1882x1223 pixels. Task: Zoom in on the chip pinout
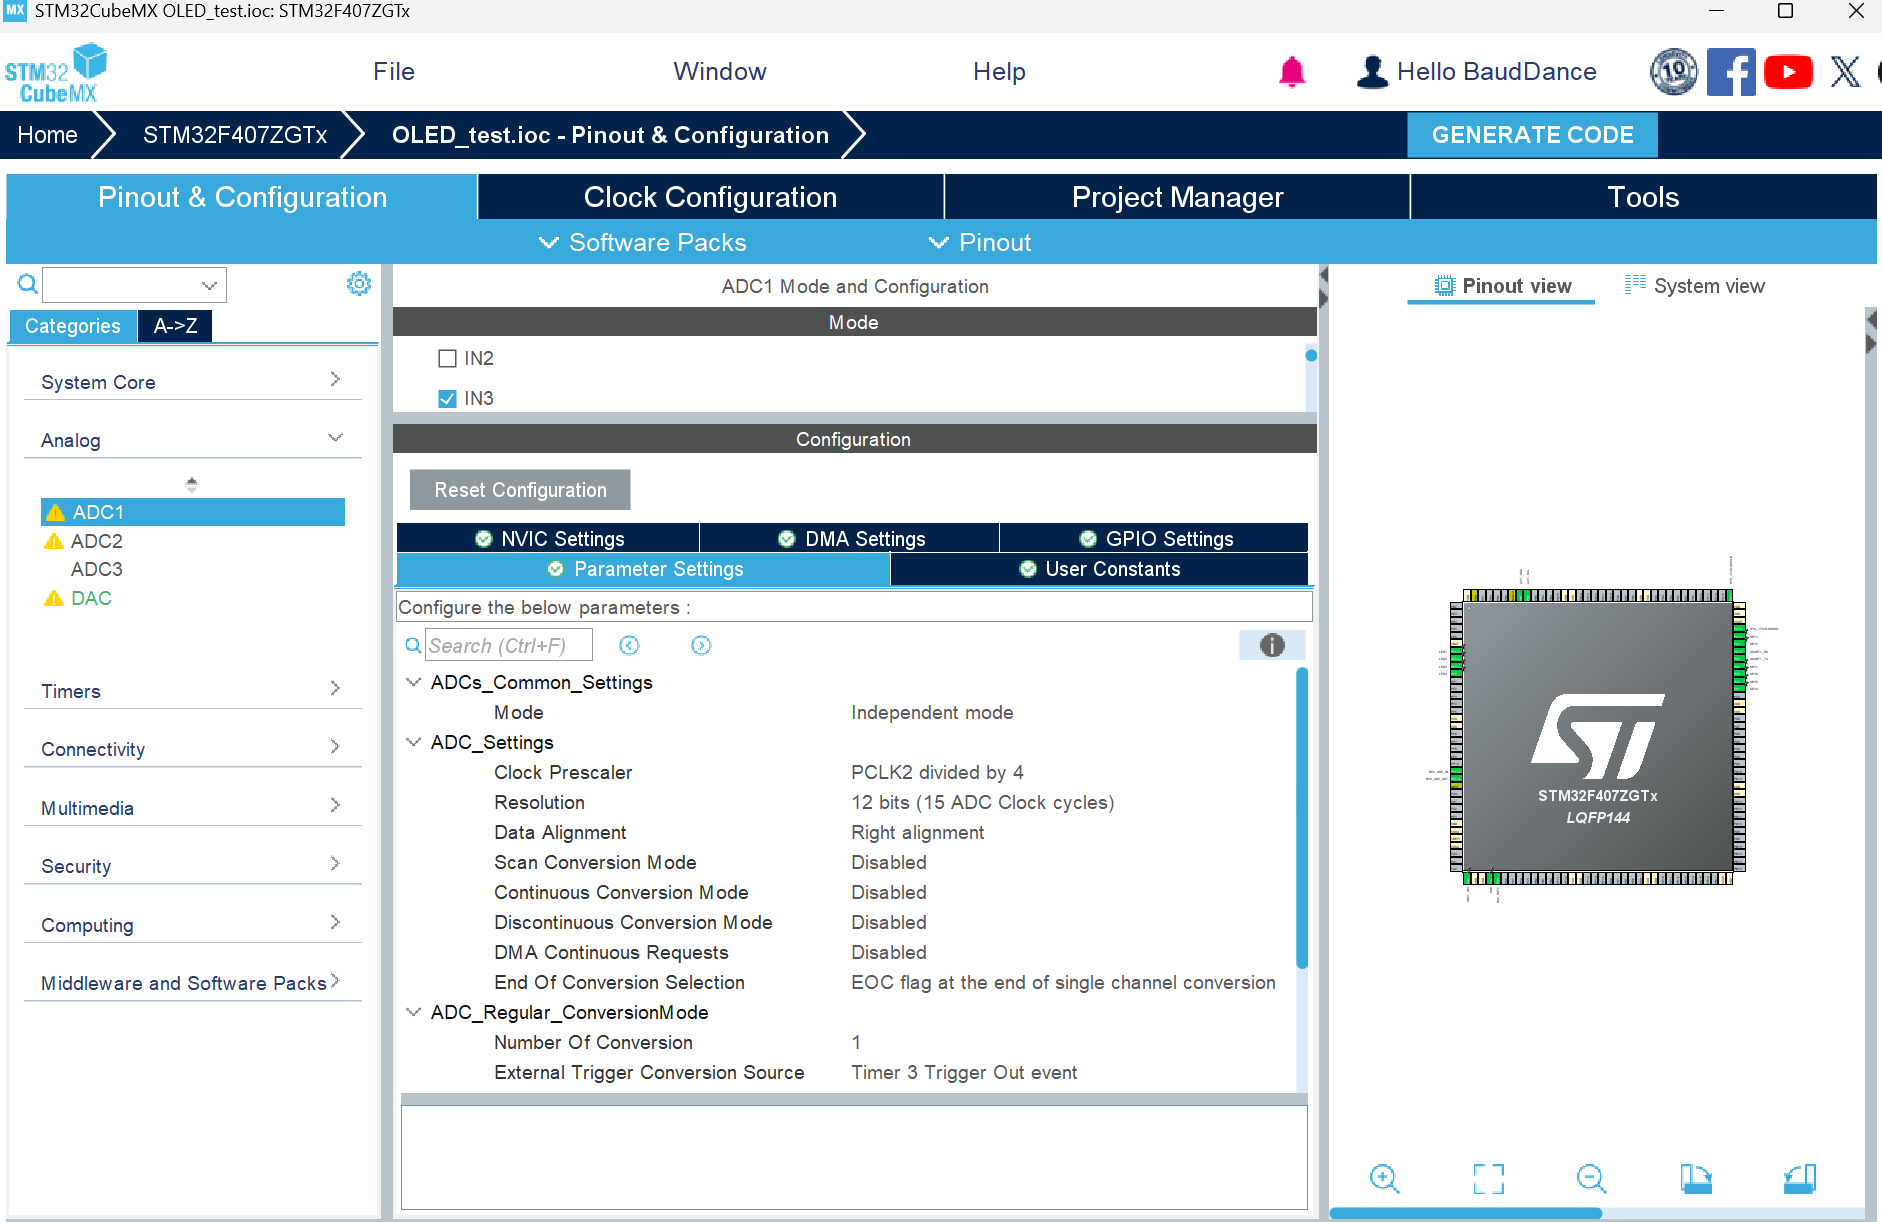(x=1384, y=1179)
